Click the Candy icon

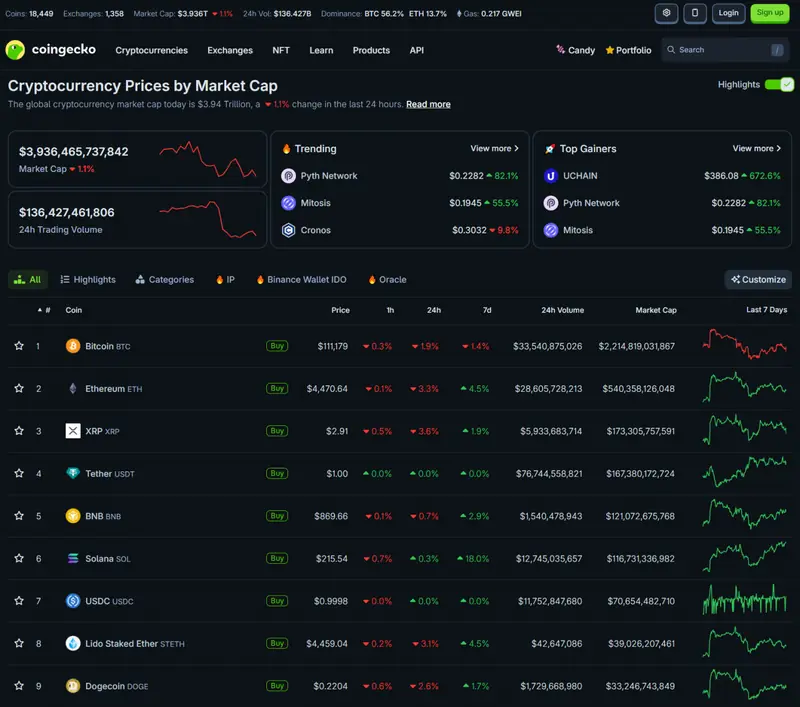(560, 49)
